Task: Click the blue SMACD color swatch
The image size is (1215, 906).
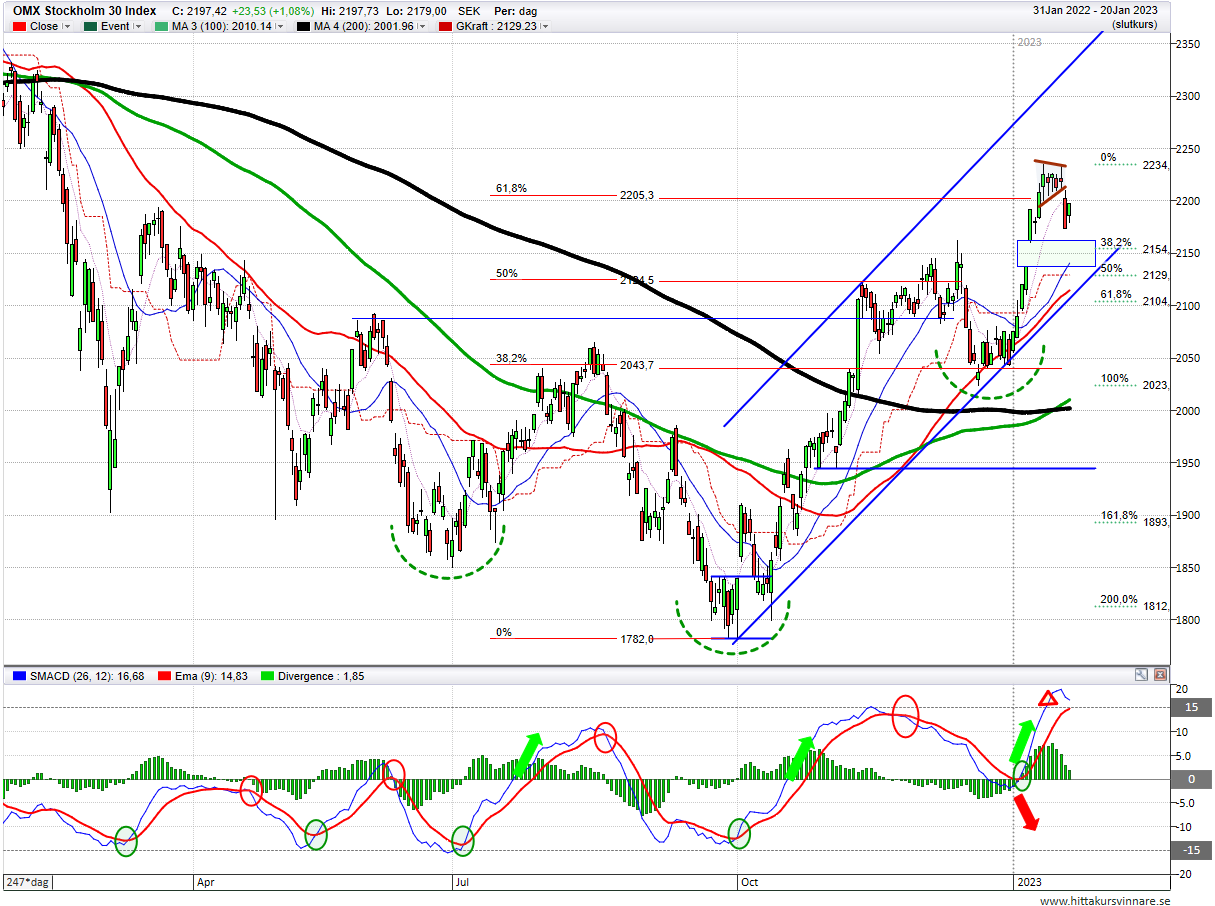Action: point(20,677)
